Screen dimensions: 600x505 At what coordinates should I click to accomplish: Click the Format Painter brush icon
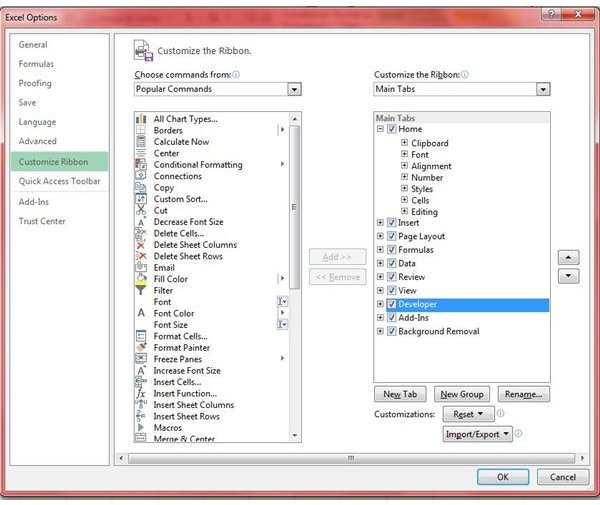coord(141,347)
